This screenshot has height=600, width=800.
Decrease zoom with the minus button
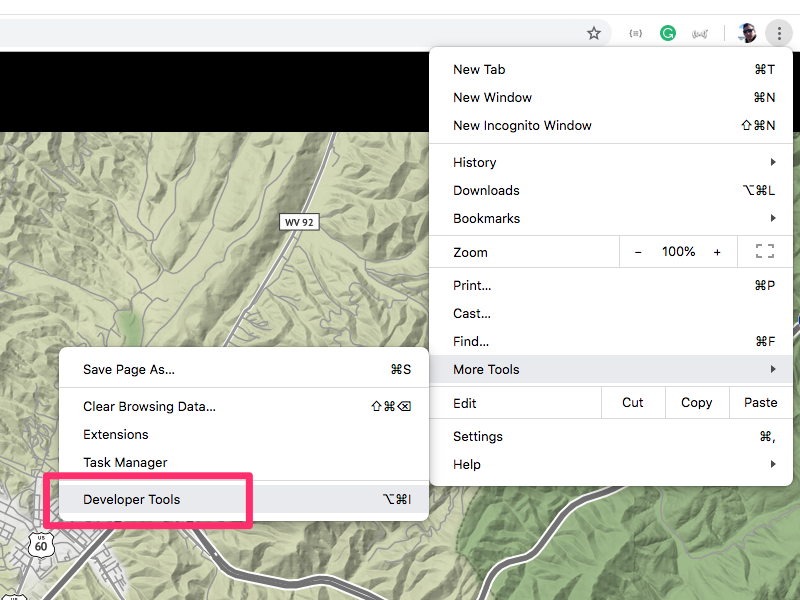coord(639,252)
